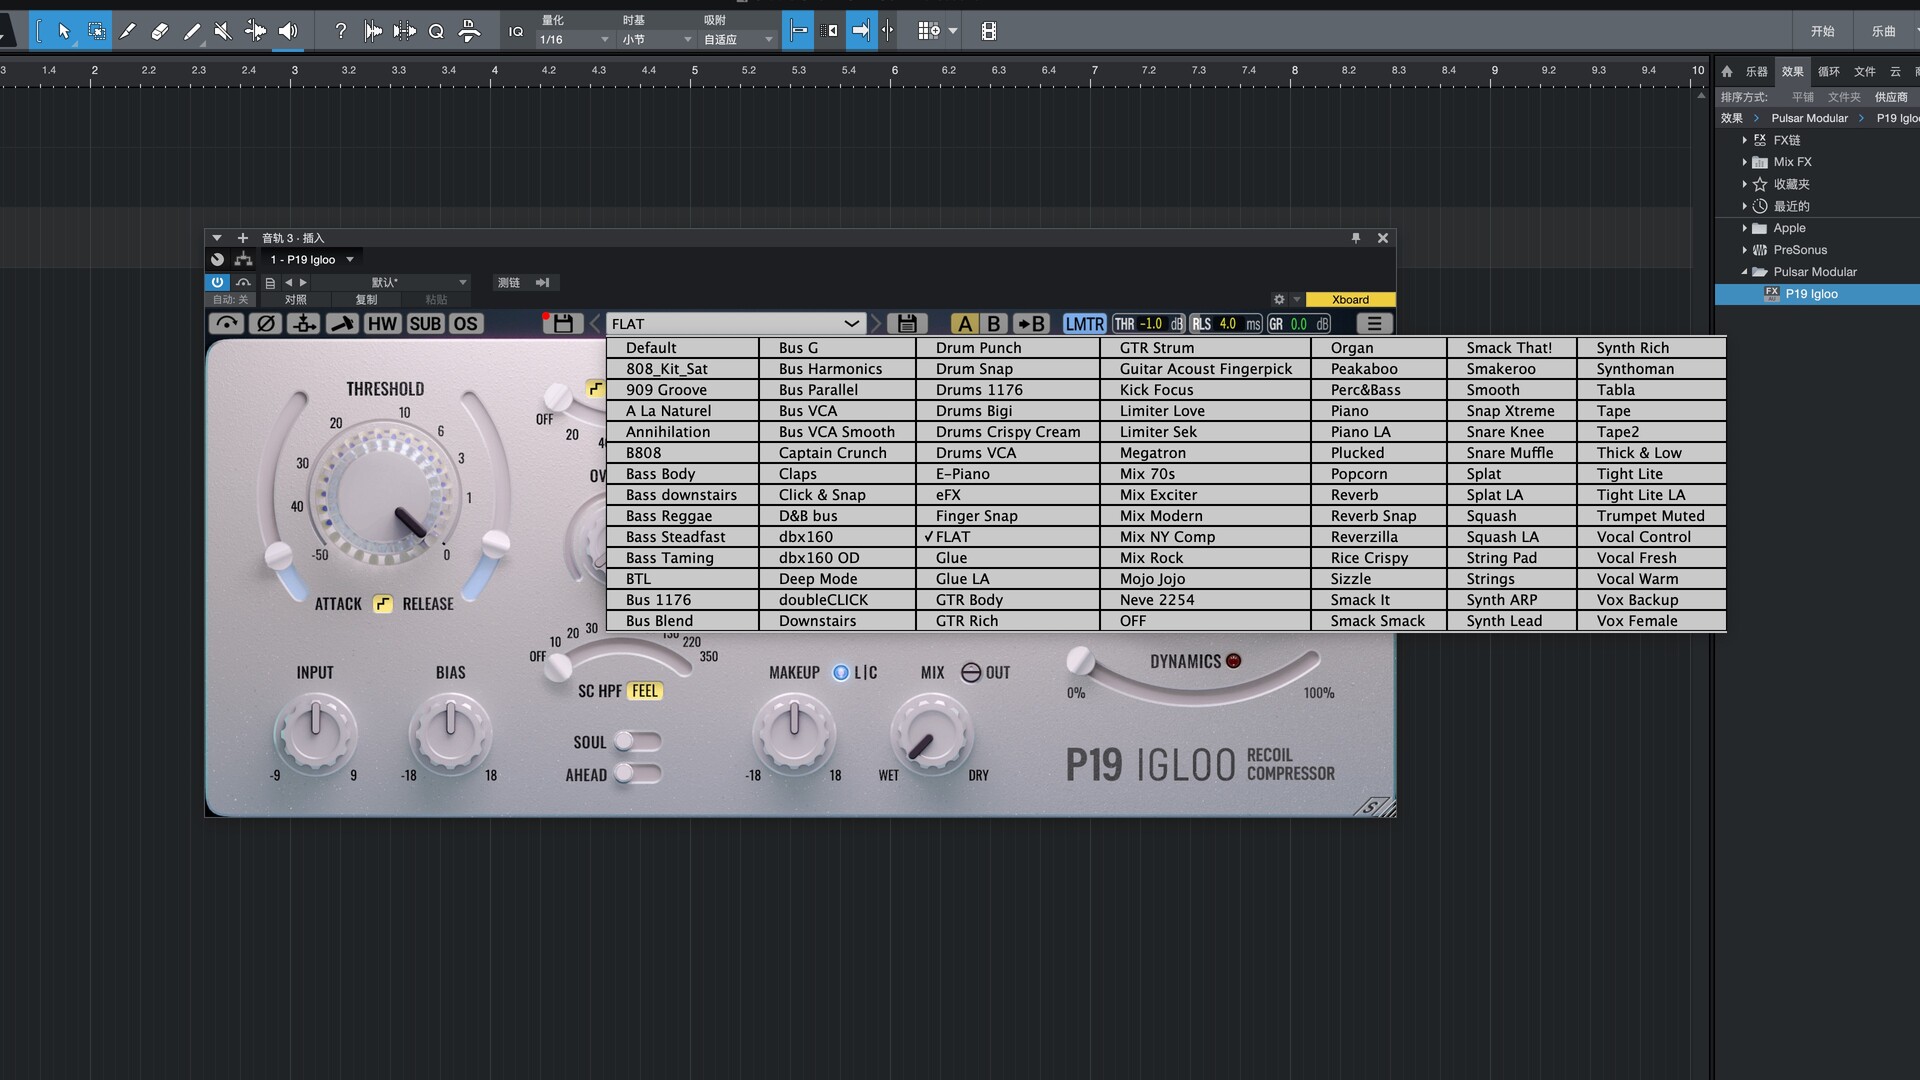The image size is (1920, 1080).
Task: Click the plugin hammer icon
Action: pos(342,323)
